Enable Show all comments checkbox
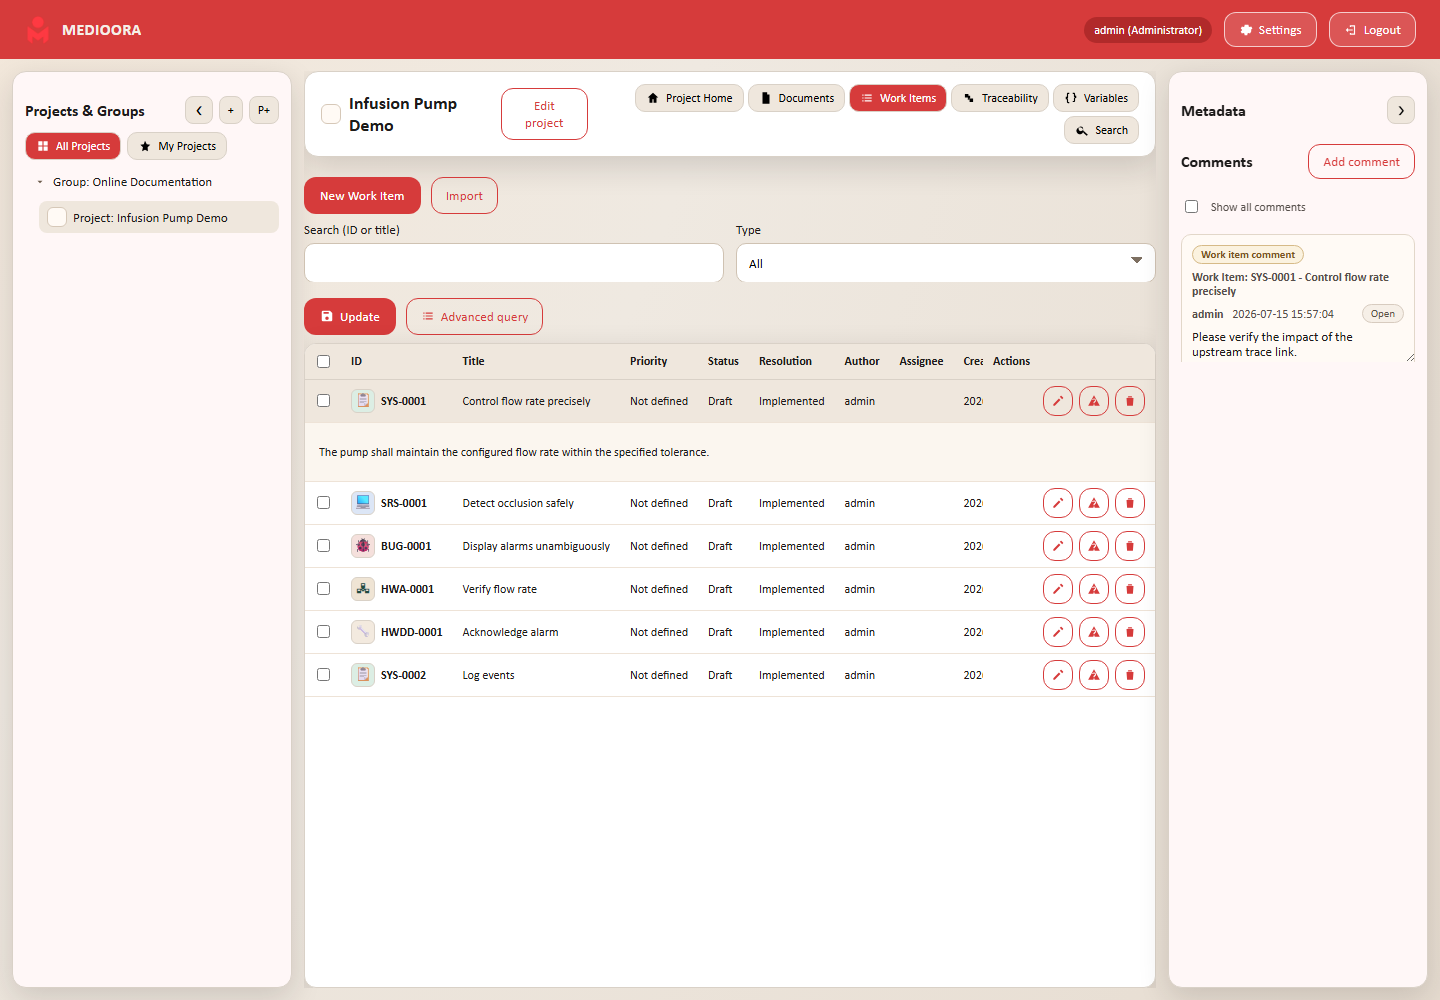 pyautogui.click(x=1191, y=207)
